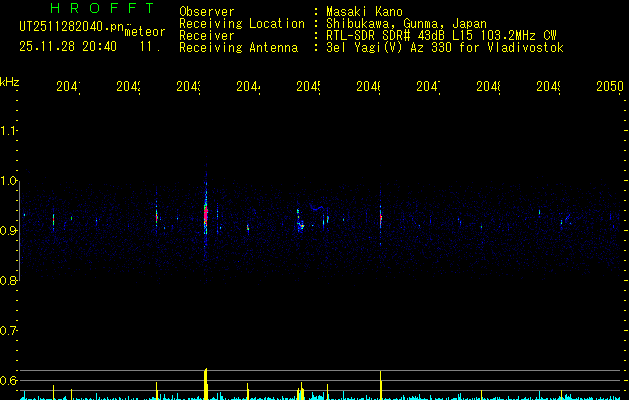The height and width of the screenshot is (400, 629).
Task: Select the UT2511282040.pn file name text
Action: coord(71,26)
